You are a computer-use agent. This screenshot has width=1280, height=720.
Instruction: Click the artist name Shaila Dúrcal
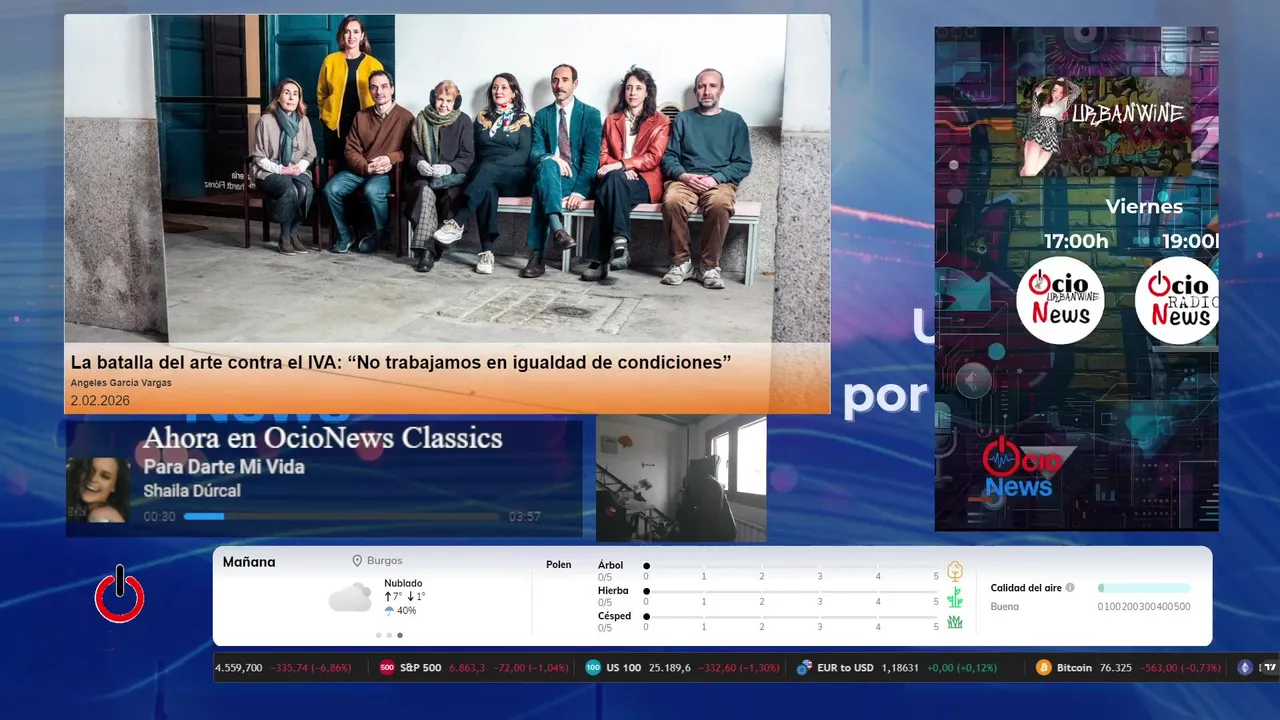coord(192,491)
